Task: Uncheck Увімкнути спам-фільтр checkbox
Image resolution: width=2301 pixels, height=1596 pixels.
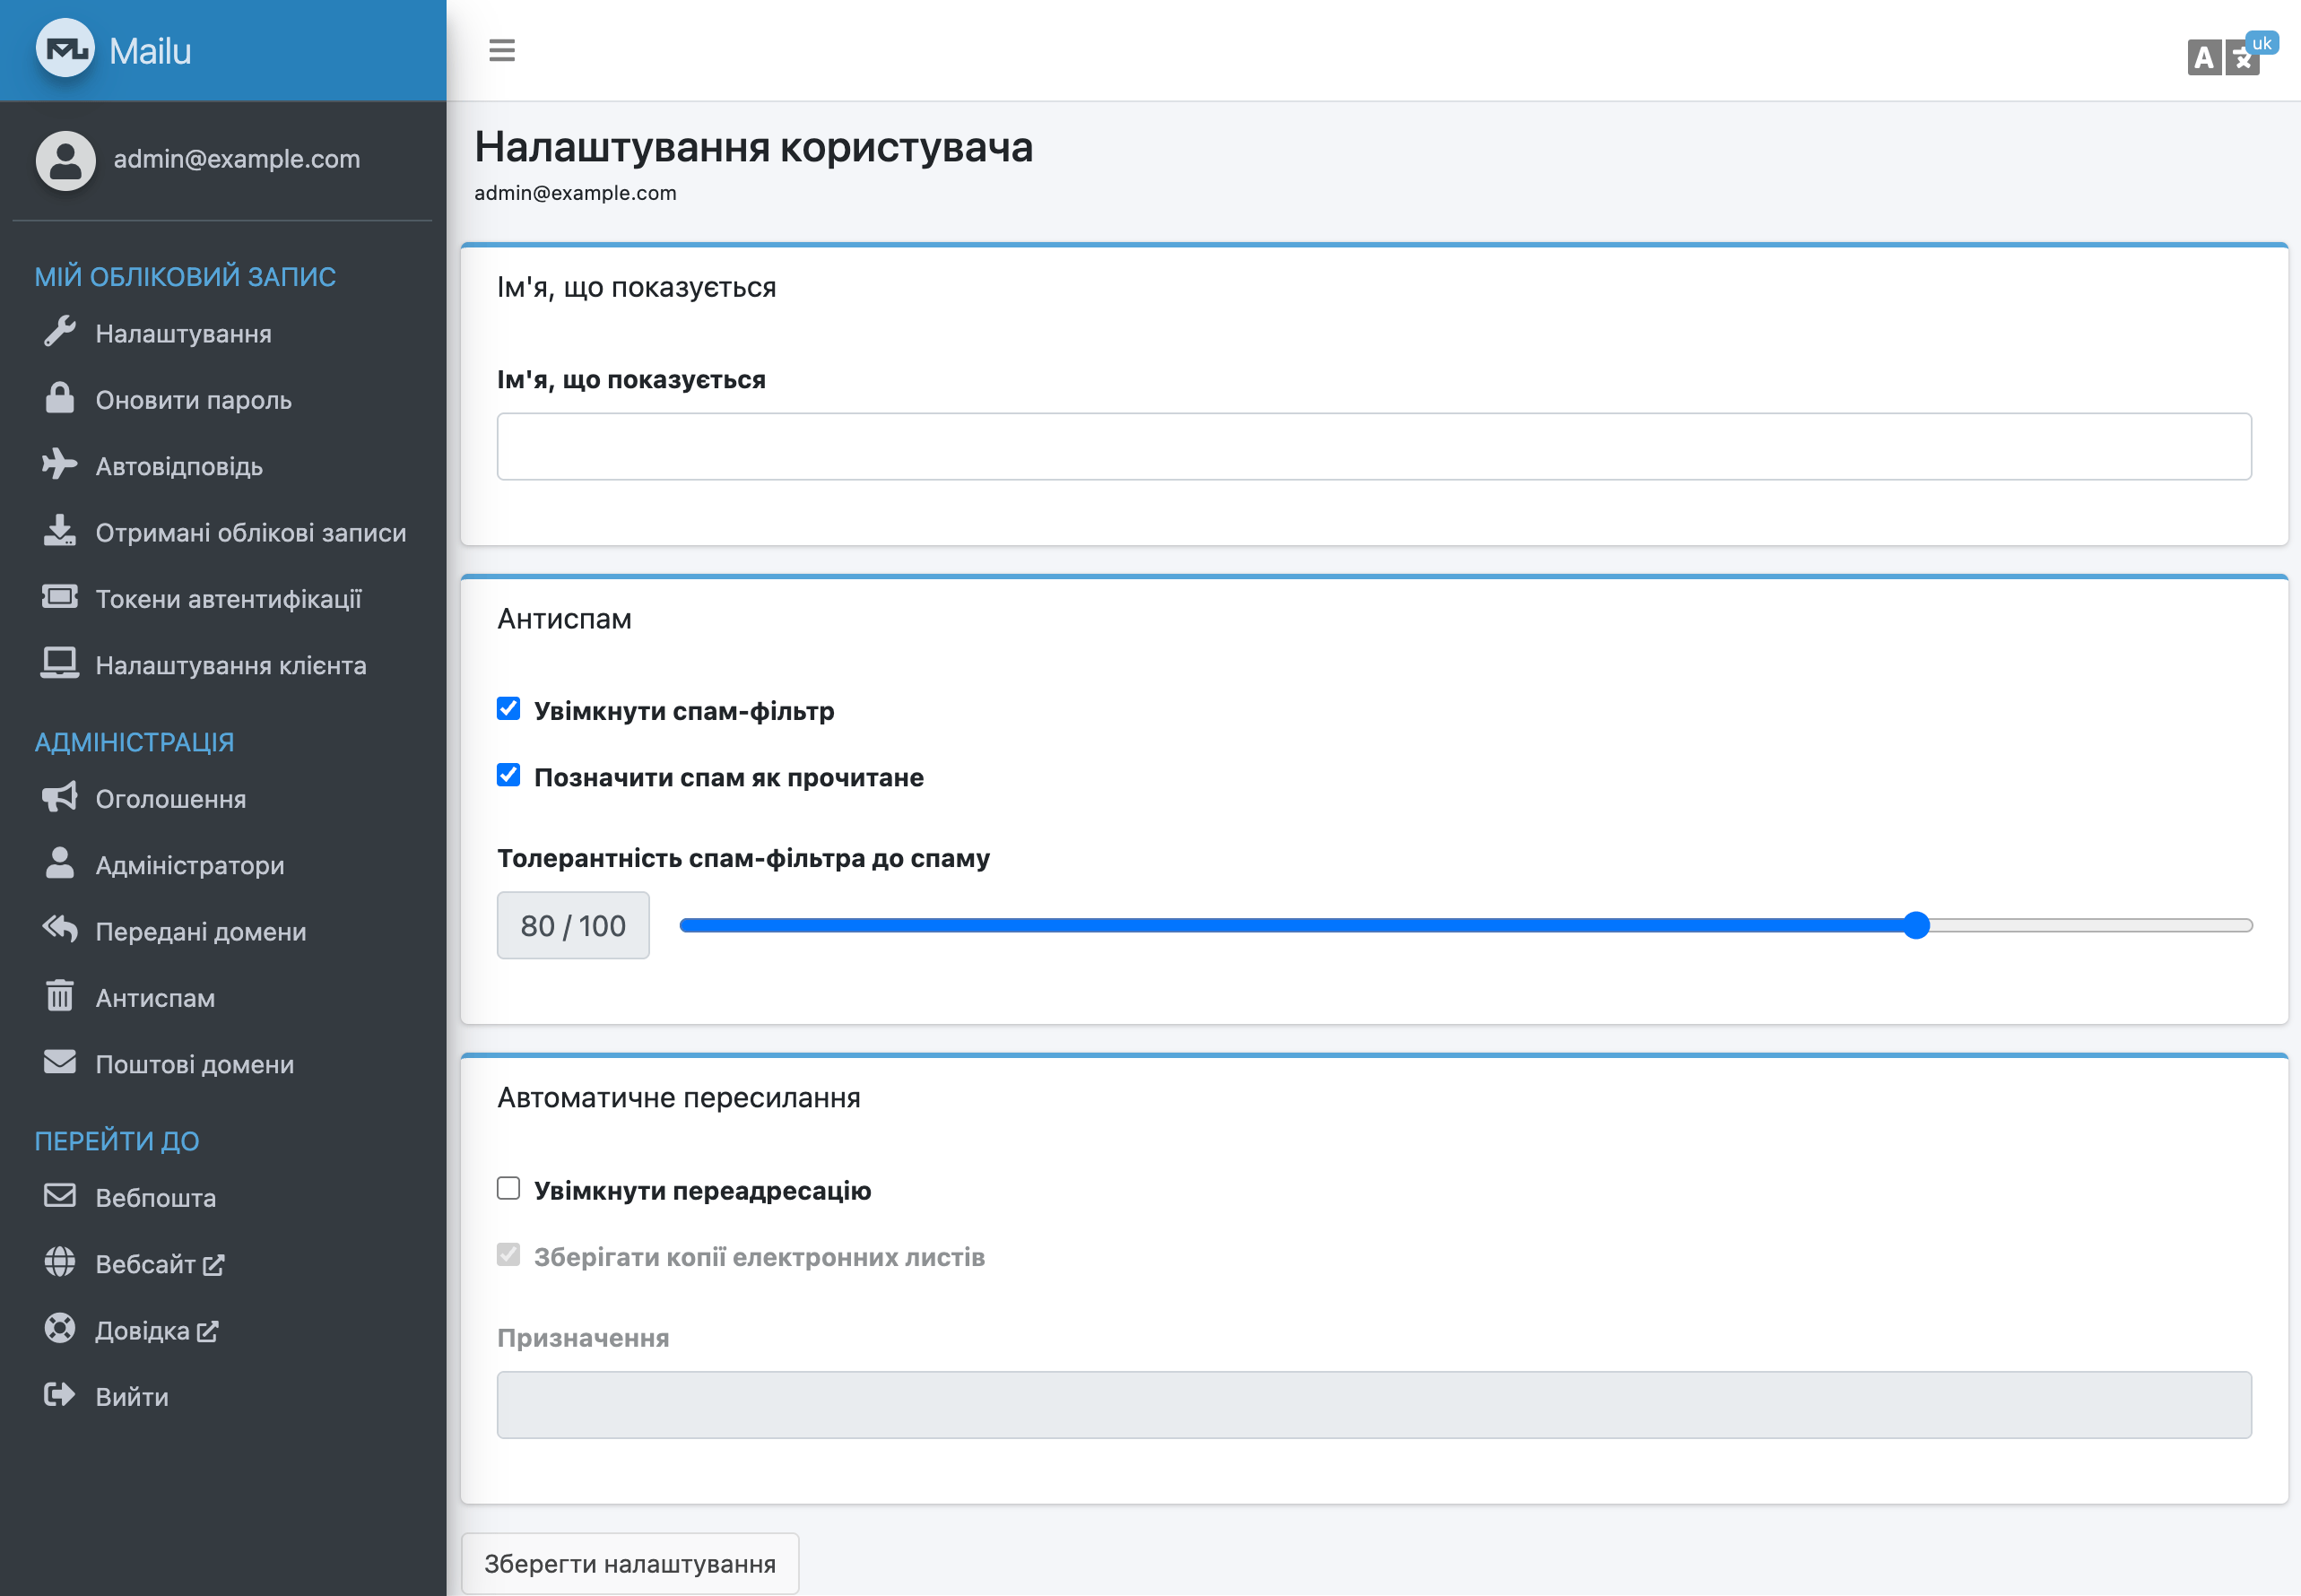Action: [x=508, y=709]
